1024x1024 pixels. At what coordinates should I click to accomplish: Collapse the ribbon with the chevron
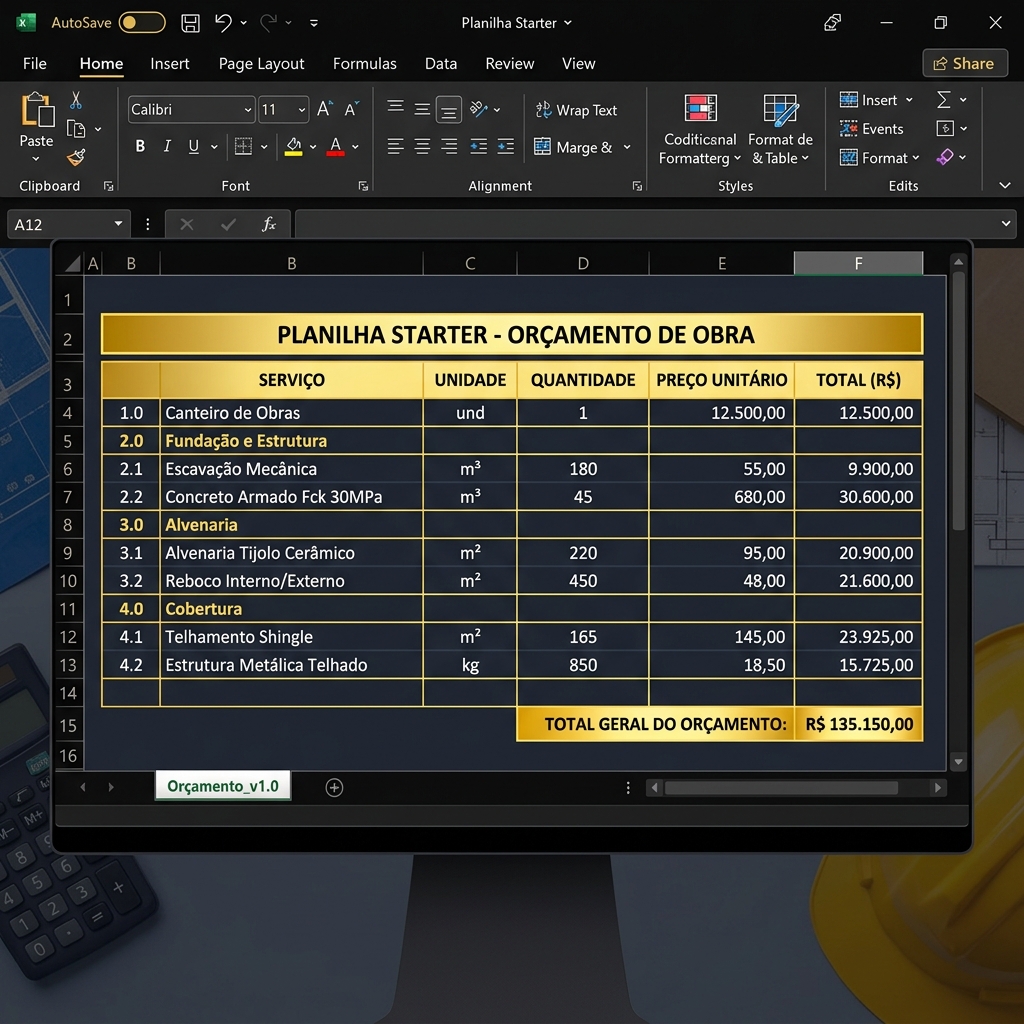1004,185
